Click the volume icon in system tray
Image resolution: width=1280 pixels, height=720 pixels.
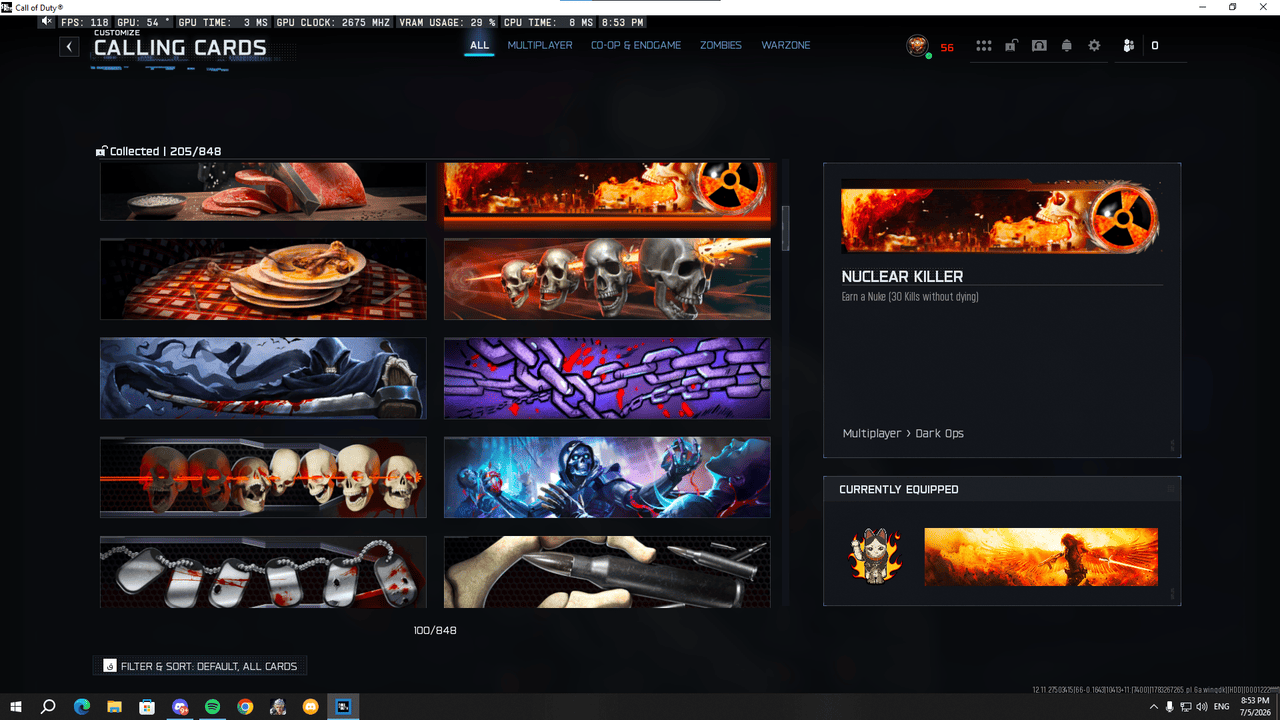1201,707
